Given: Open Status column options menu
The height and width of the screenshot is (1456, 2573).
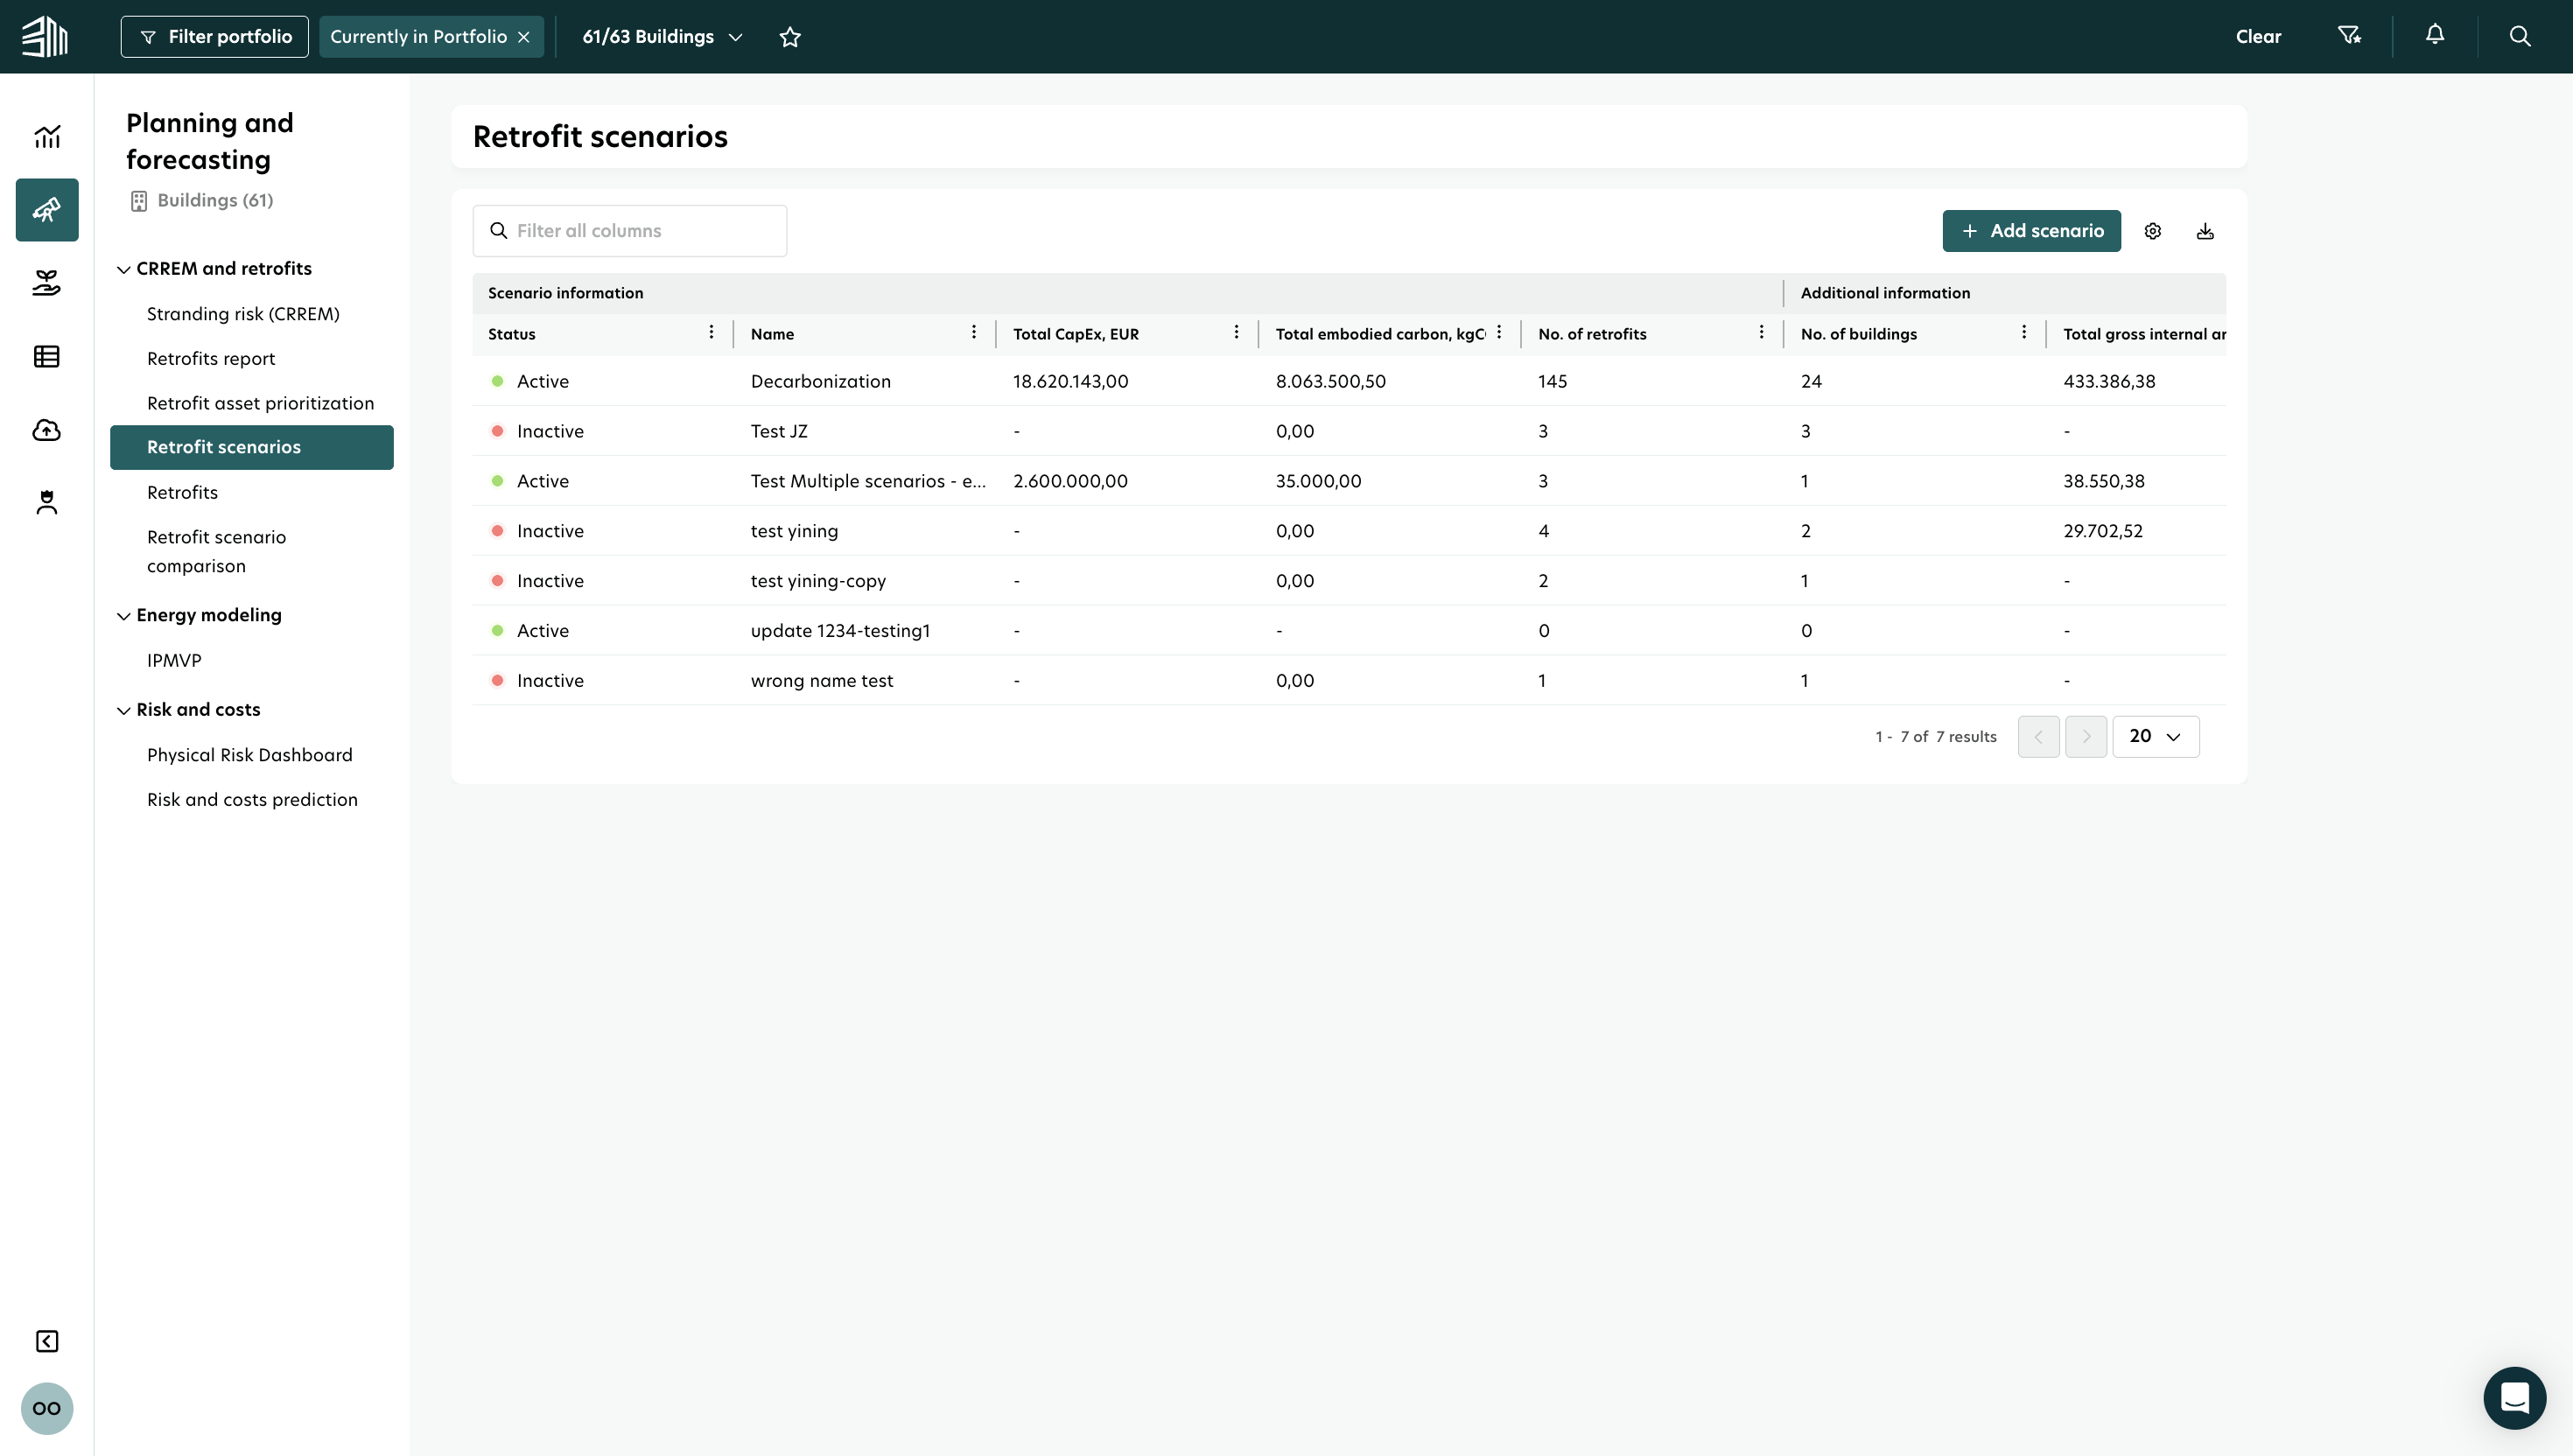Looking at the screenshot, I should tap(711, 333).
